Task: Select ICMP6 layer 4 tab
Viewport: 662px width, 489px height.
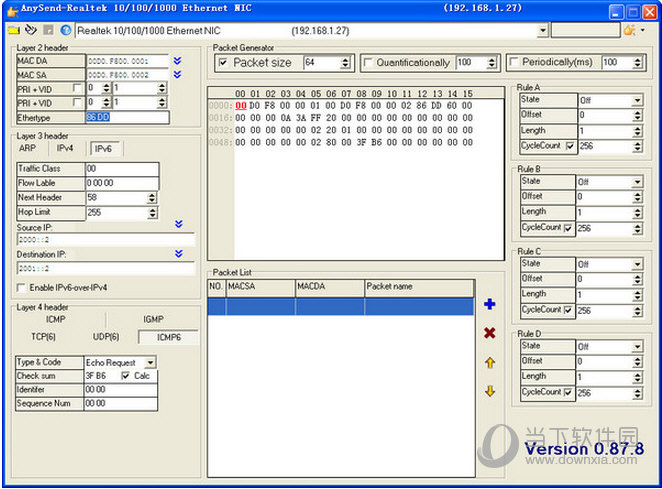Action: (168, 337)
